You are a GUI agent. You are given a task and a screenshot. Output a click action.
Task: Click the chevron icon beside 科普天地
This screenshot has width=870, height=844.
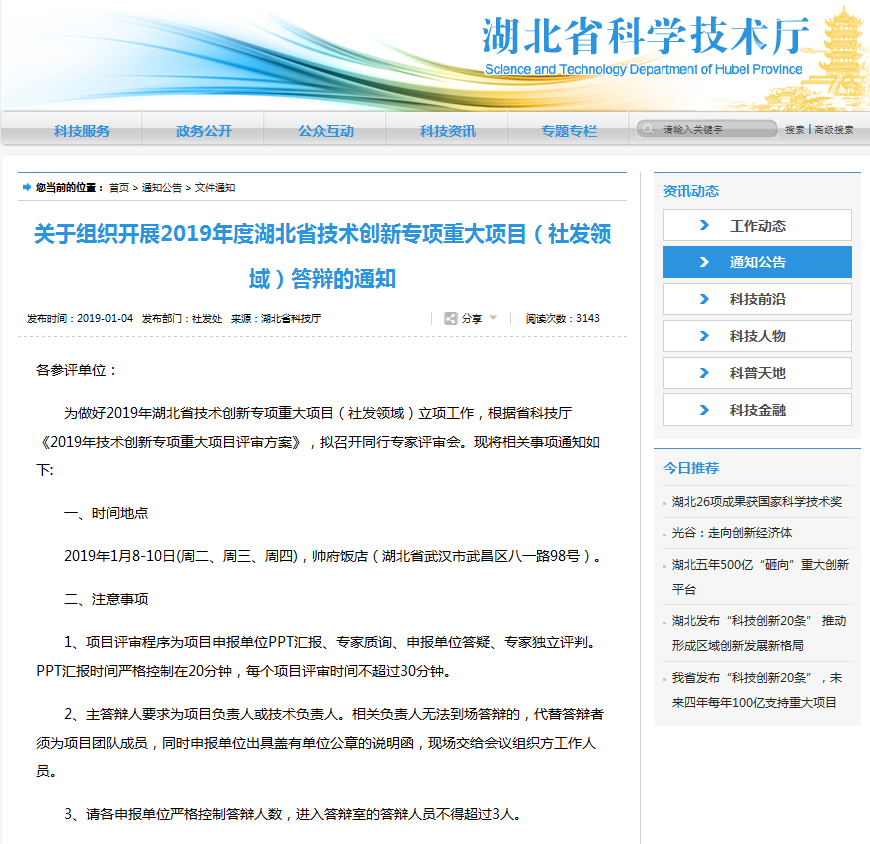(x=704, y=373)
